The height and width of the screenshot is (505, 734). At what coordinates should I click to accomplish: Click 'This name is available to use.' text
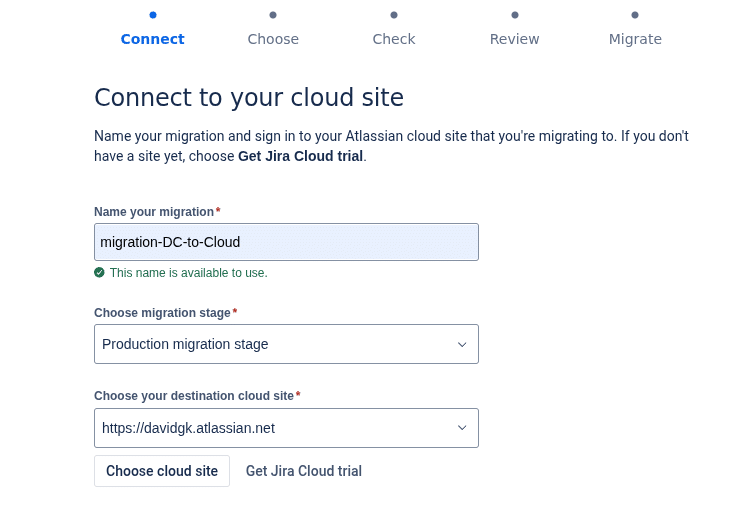(189, 273)
